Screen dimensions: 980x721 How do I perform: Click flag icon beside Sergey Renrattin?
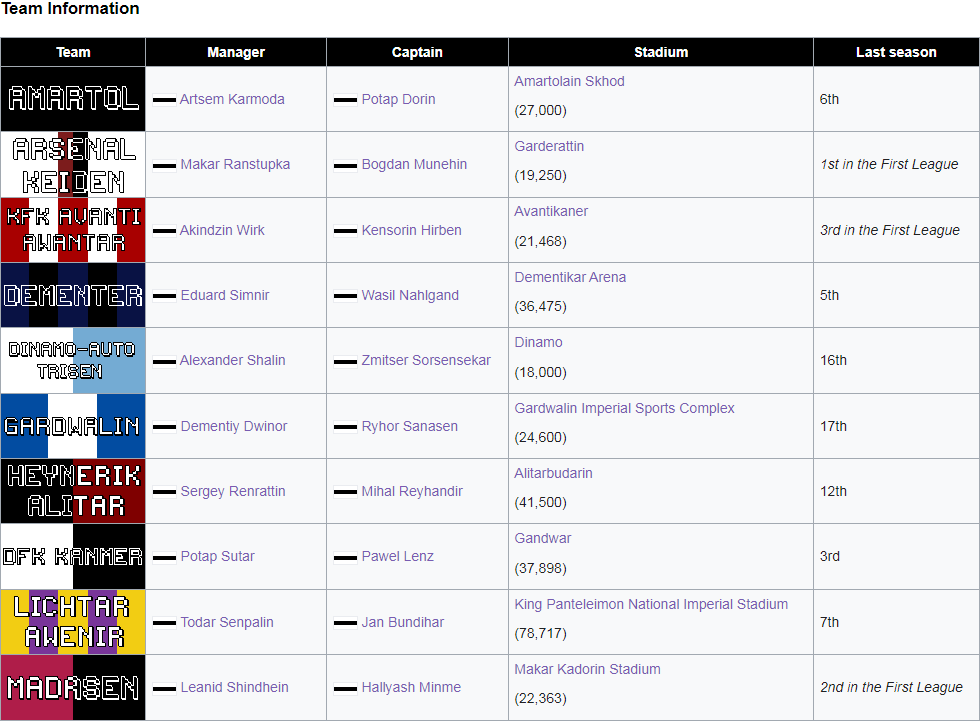tap(164, 492)
